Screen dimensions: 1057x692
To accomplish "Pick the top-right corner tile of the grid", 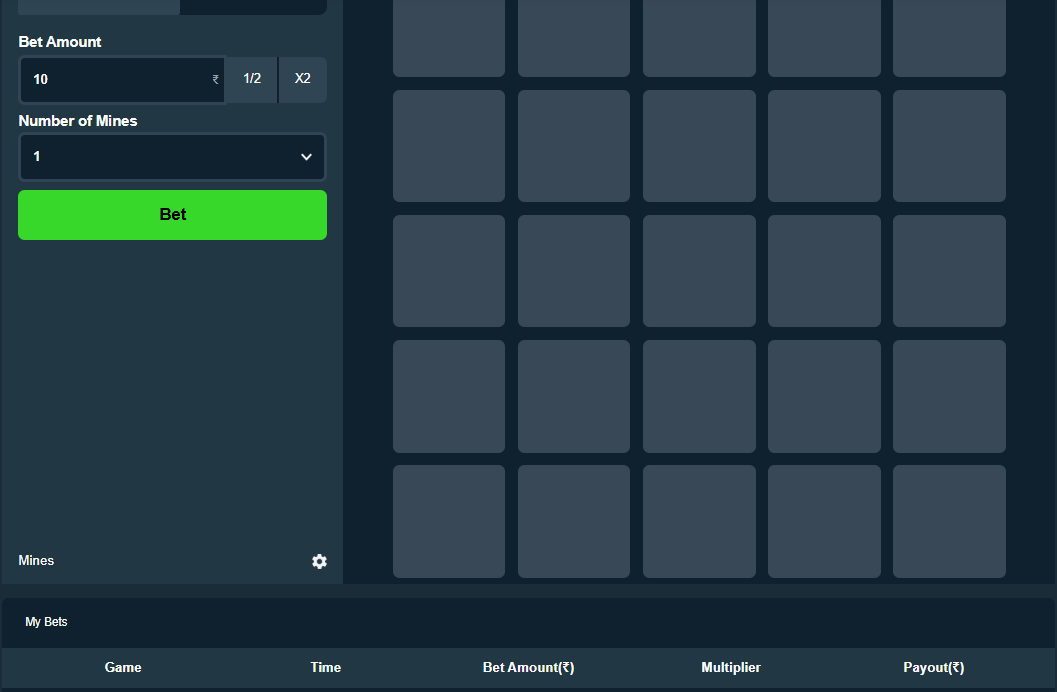I will pos(949,36).
